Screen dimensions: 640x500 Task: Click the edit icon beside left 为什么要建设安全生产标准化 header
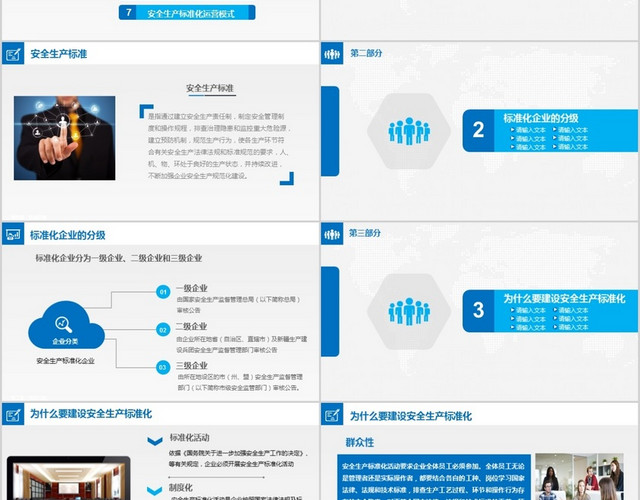(x=13, y=415)
